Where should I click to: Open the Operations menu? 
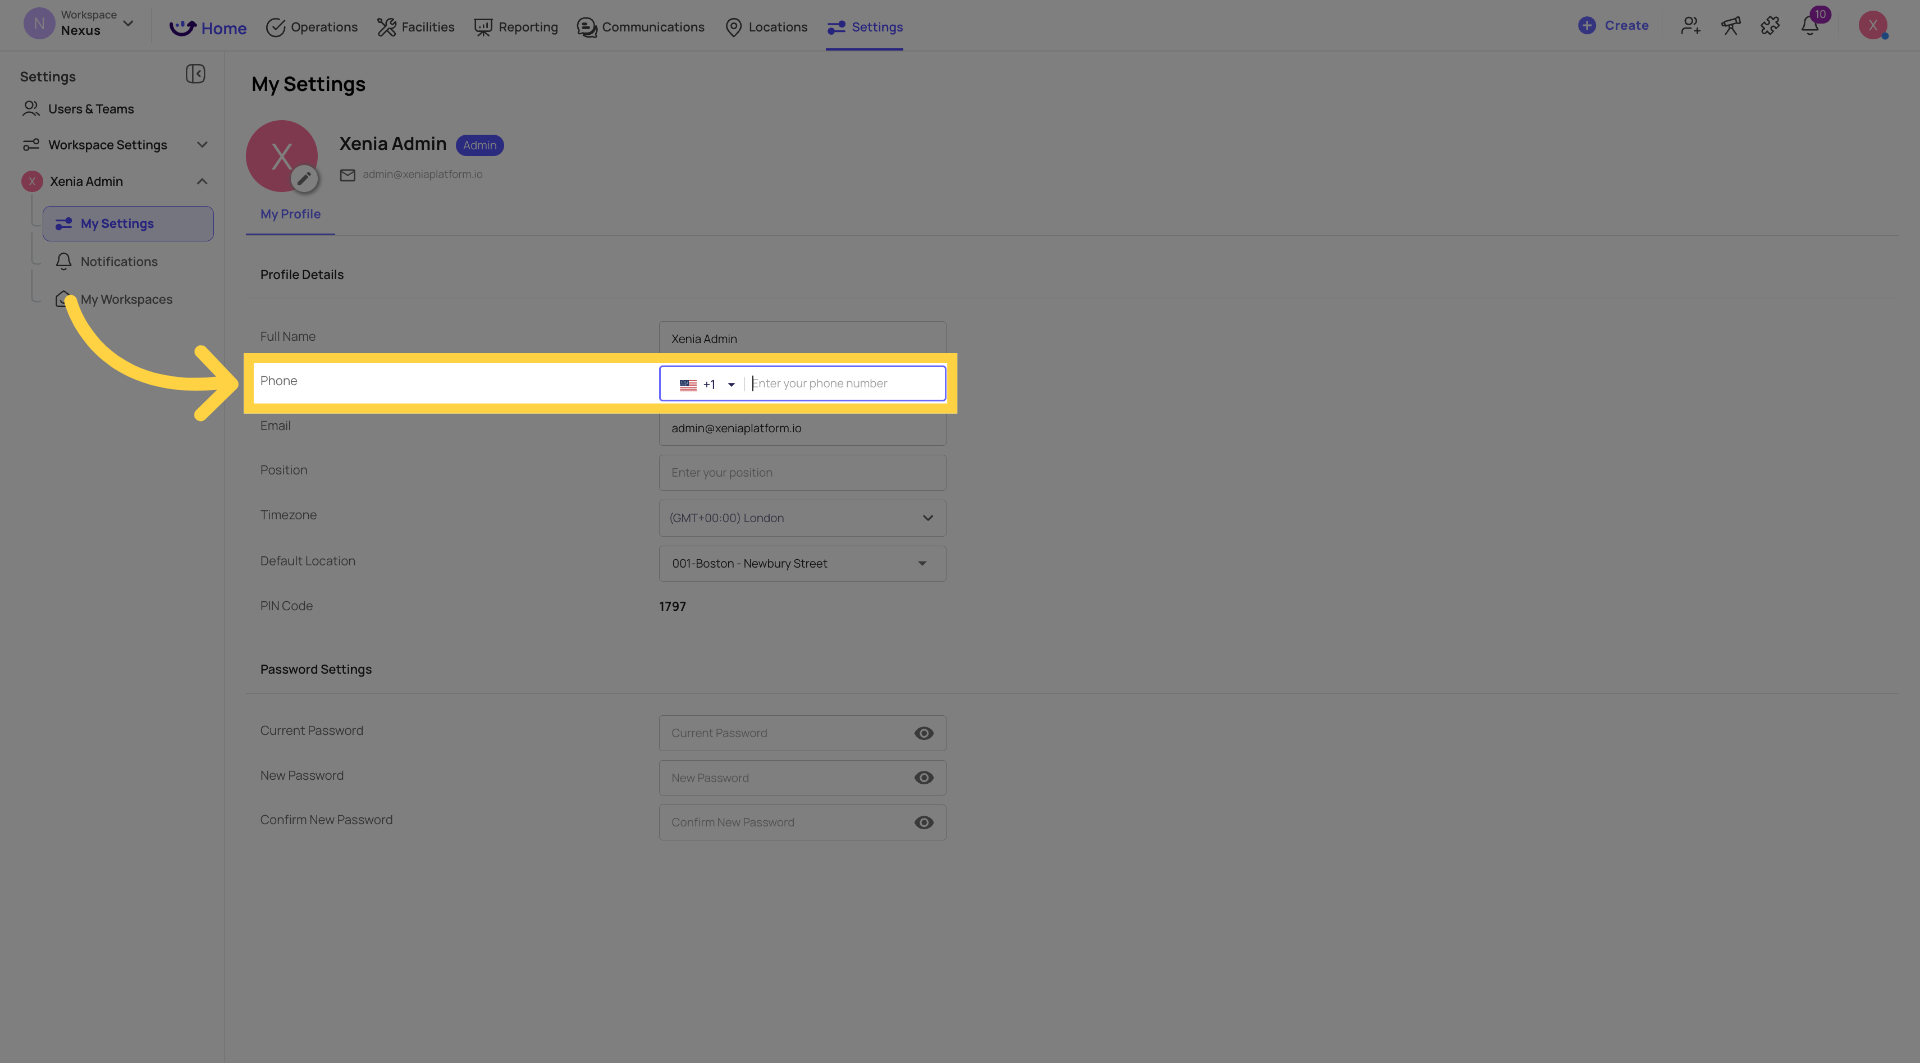click(312, 27)
